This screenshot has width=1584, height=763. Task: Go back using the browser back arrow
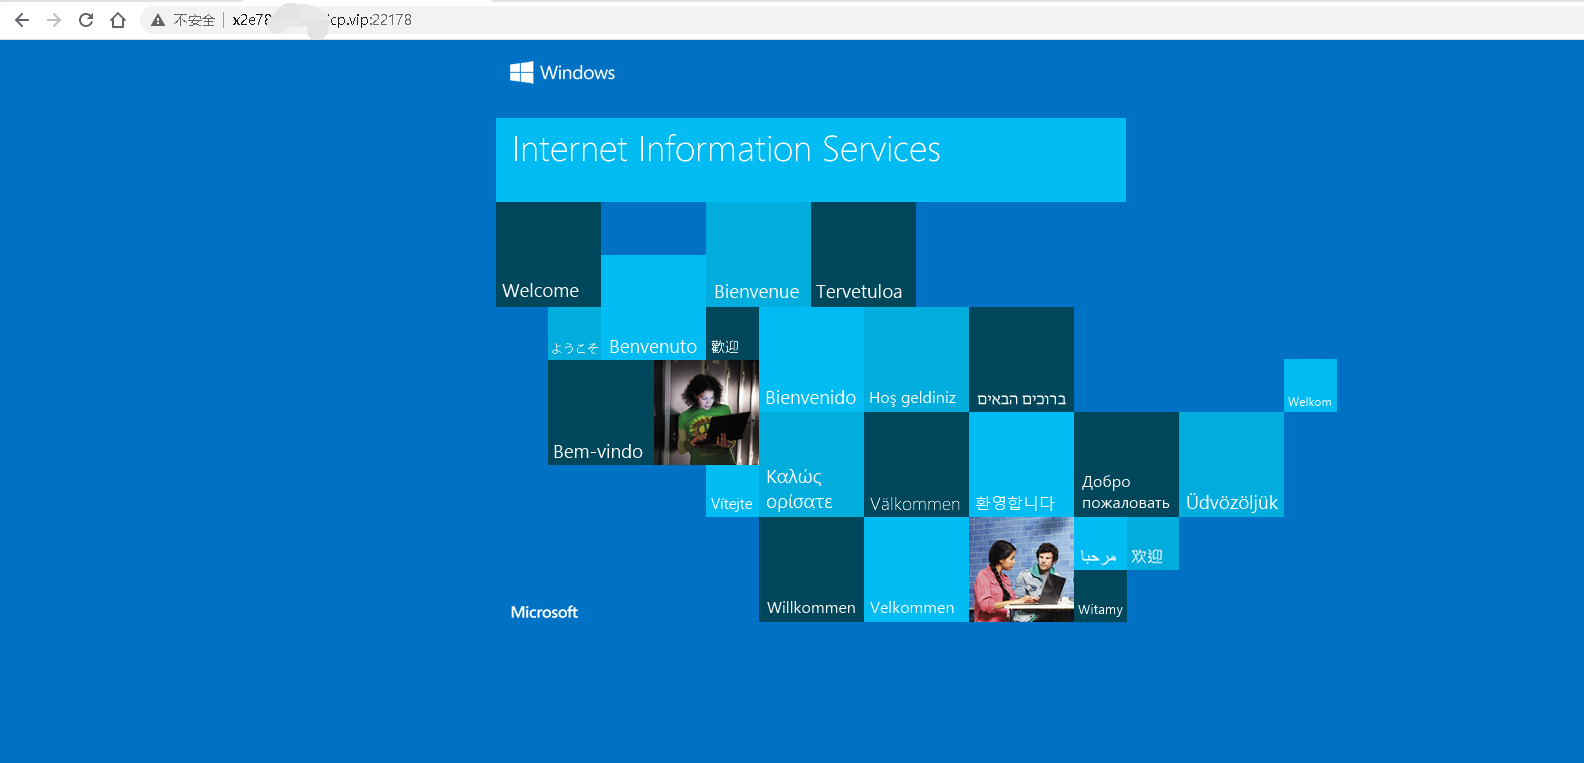coord(22,20)
